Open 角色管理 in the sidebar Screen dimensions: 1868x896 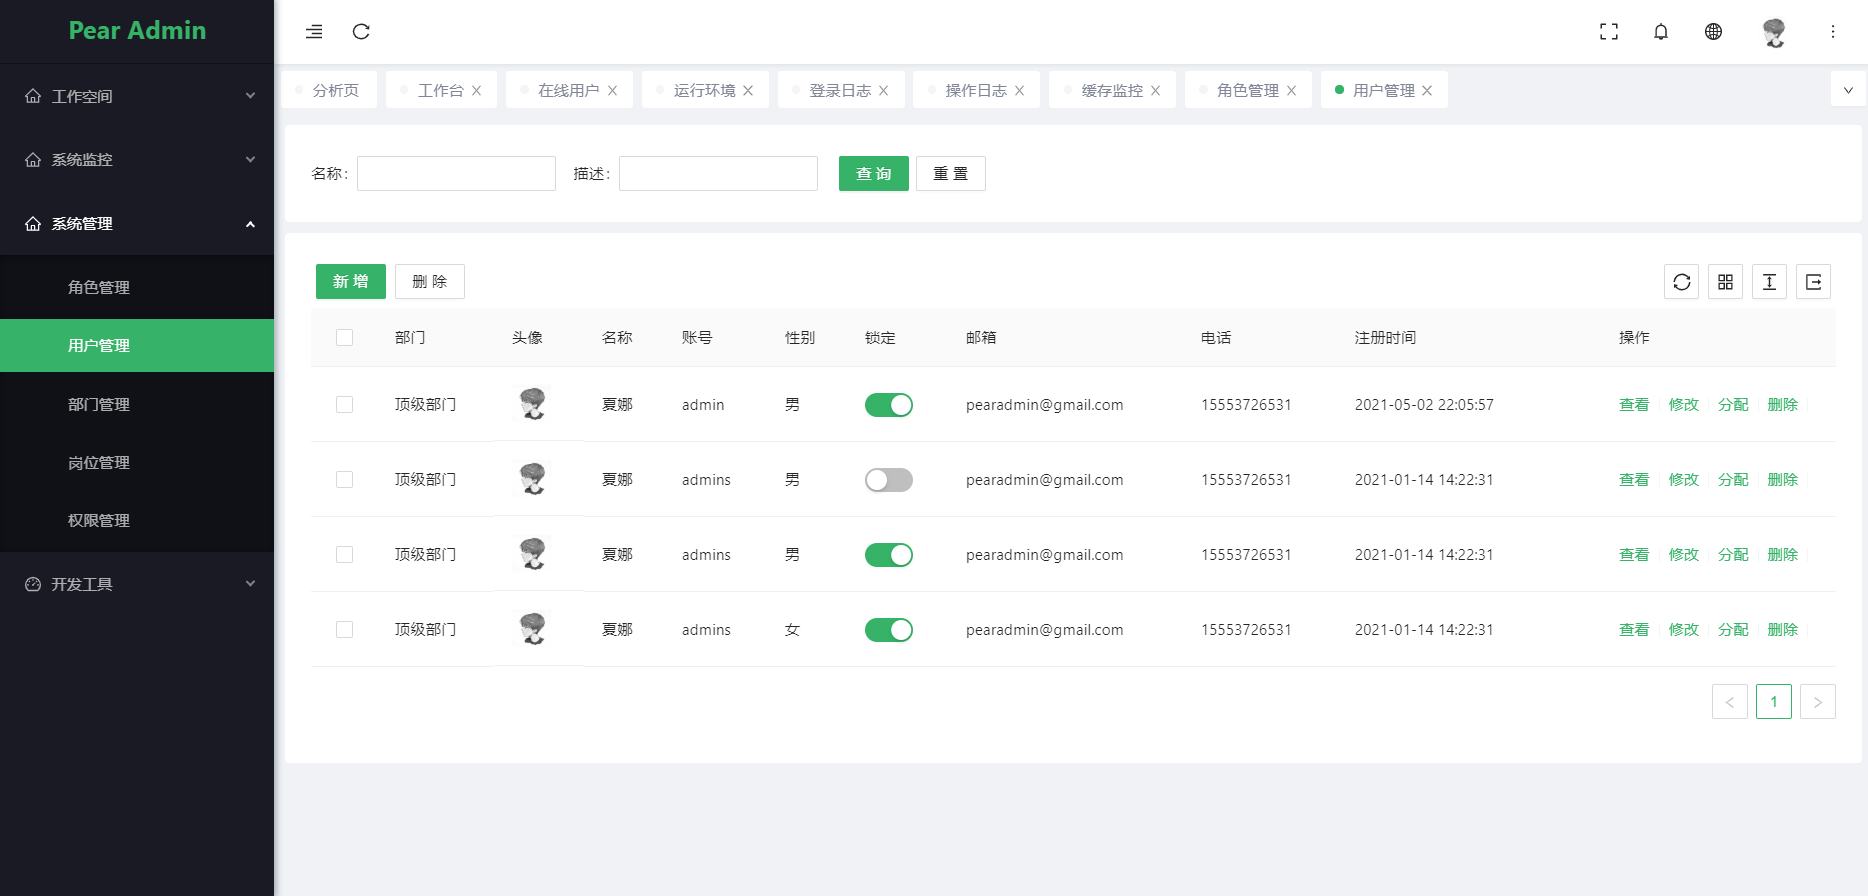pyautogui.click(x=137, y=288)
